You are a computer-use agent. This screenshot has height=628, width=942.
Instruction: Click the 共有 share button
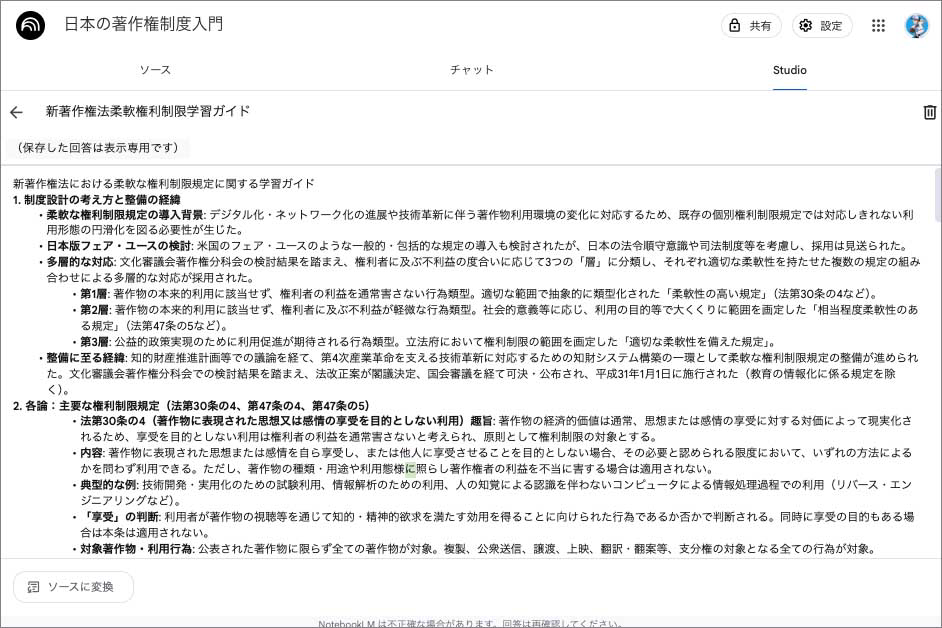(750, 26)
